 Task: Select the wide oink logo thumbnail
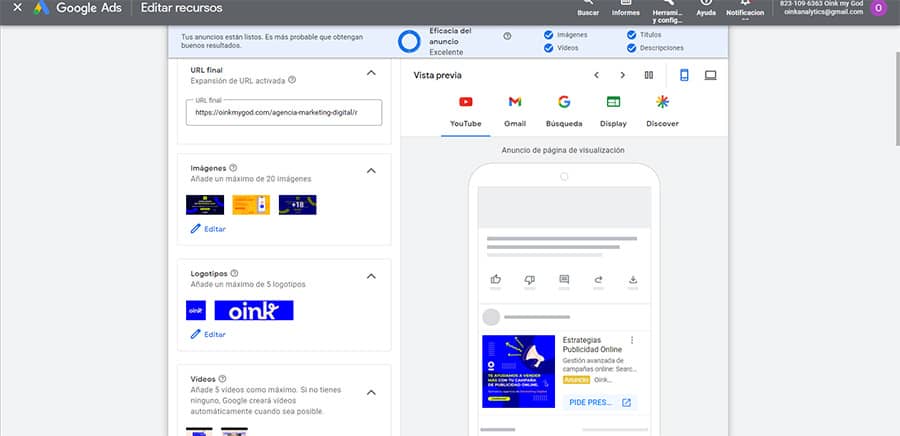point(254,310)
